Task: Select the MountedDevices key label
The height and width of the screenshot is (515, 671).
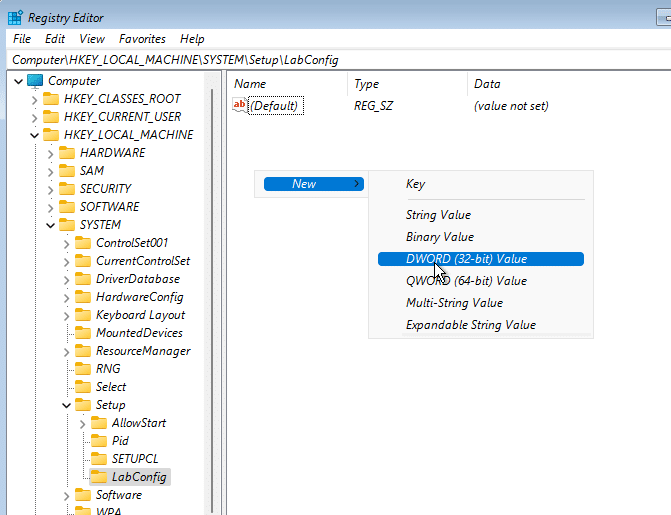Action: [x=139, y=333]
